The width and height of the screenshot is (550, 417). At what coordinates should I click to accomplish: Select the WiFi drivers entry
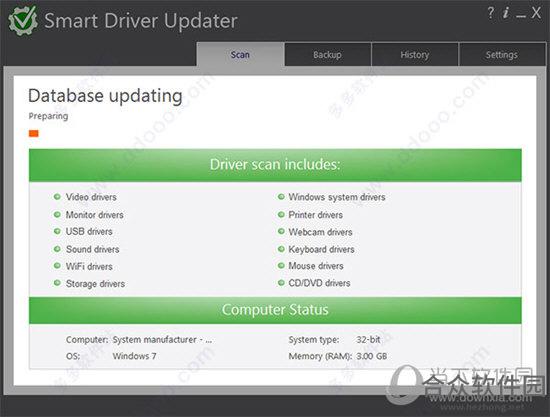(89, 267)
